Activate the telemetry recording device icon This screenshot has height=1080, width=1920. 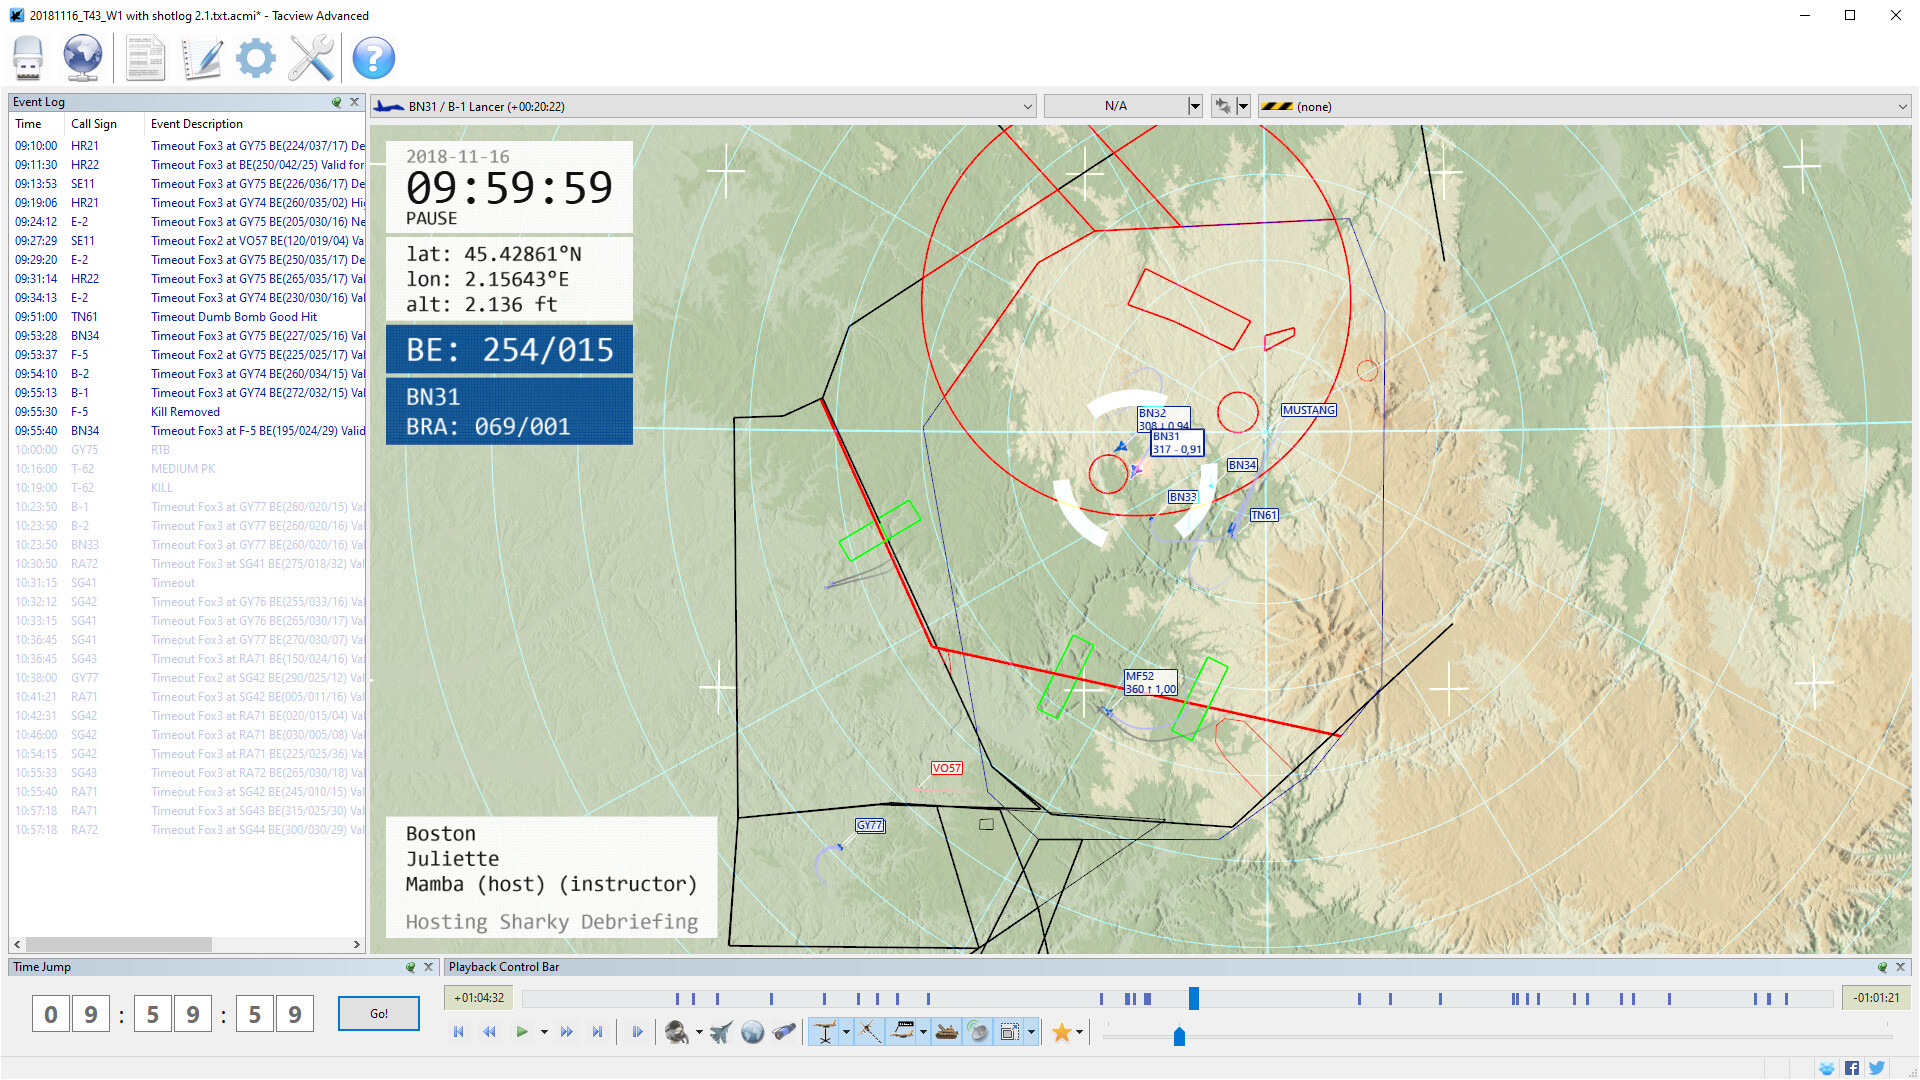tap(27, 57)
